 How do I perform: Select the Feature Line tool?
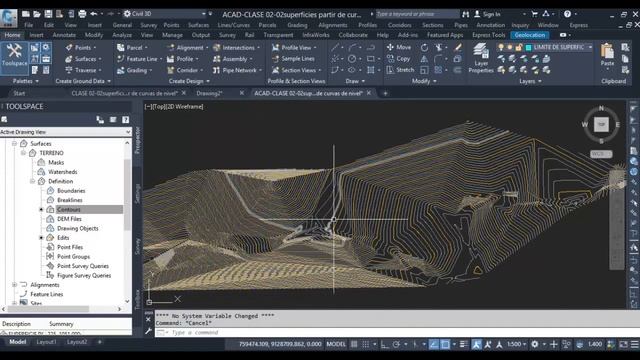pyautogui.click(x=139, y=59)
